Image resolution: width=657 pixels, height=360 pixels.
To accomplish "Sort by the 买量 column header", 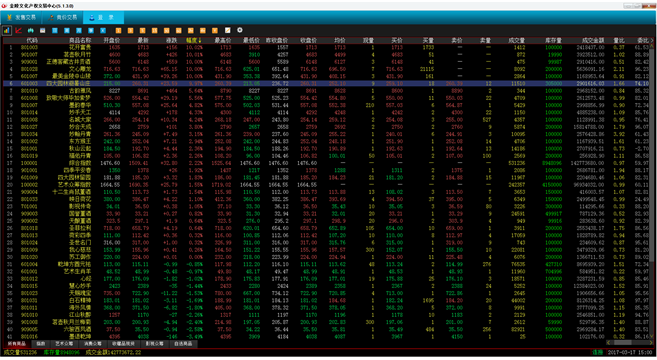I will 428,41.
